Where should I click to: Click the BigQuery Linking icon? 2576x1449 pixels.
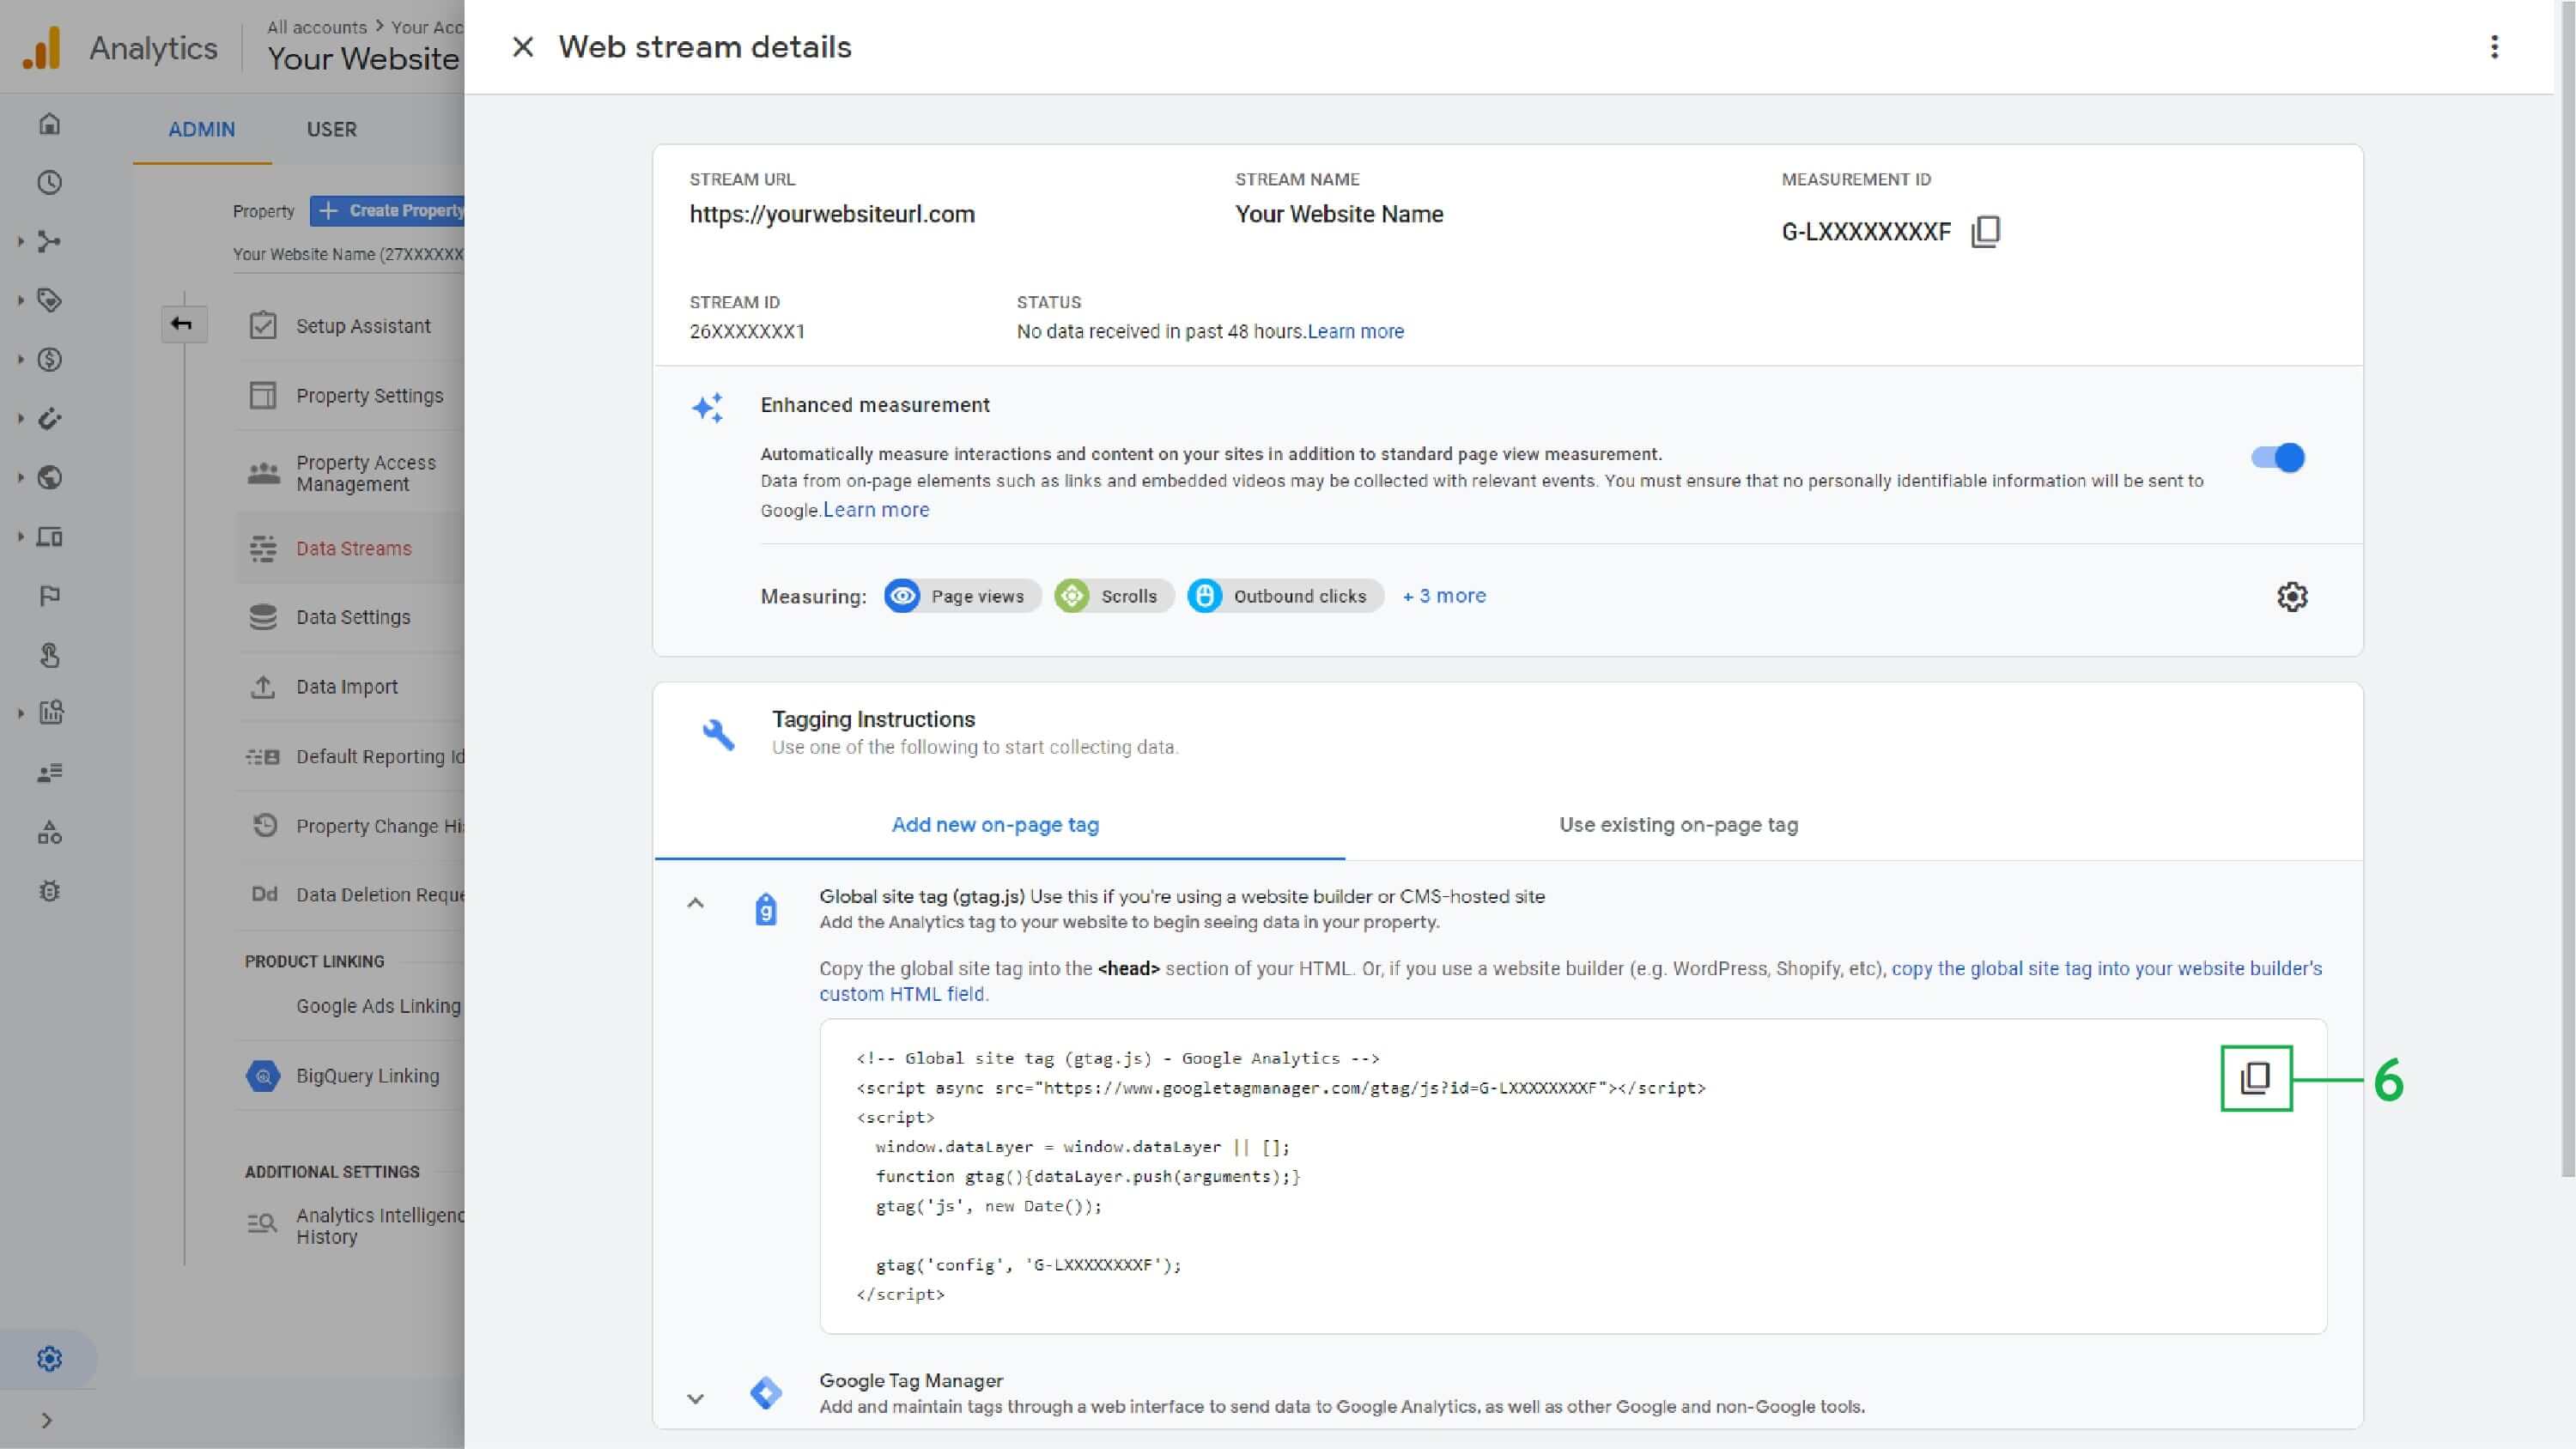pyautogui.click(x=262, y=1076)
